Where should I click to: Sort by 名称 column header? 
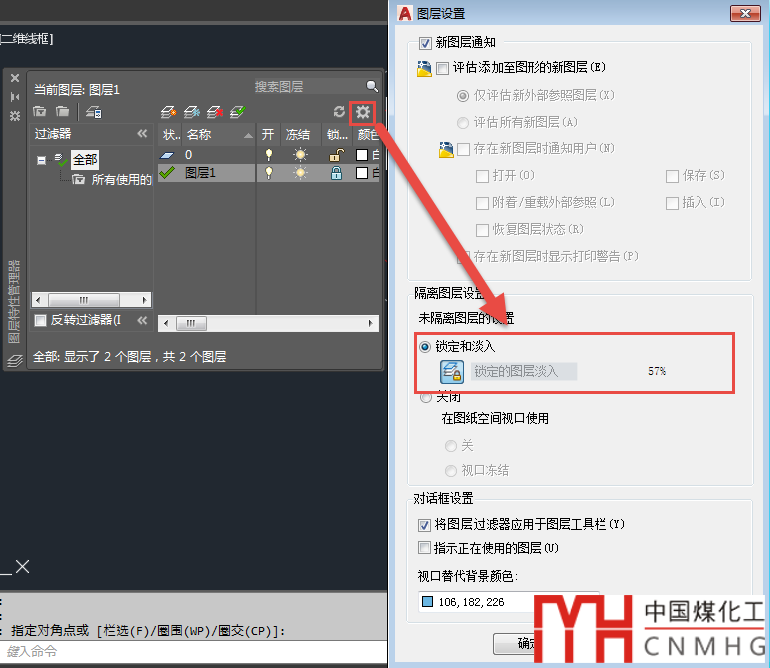(x=219, y=135)
